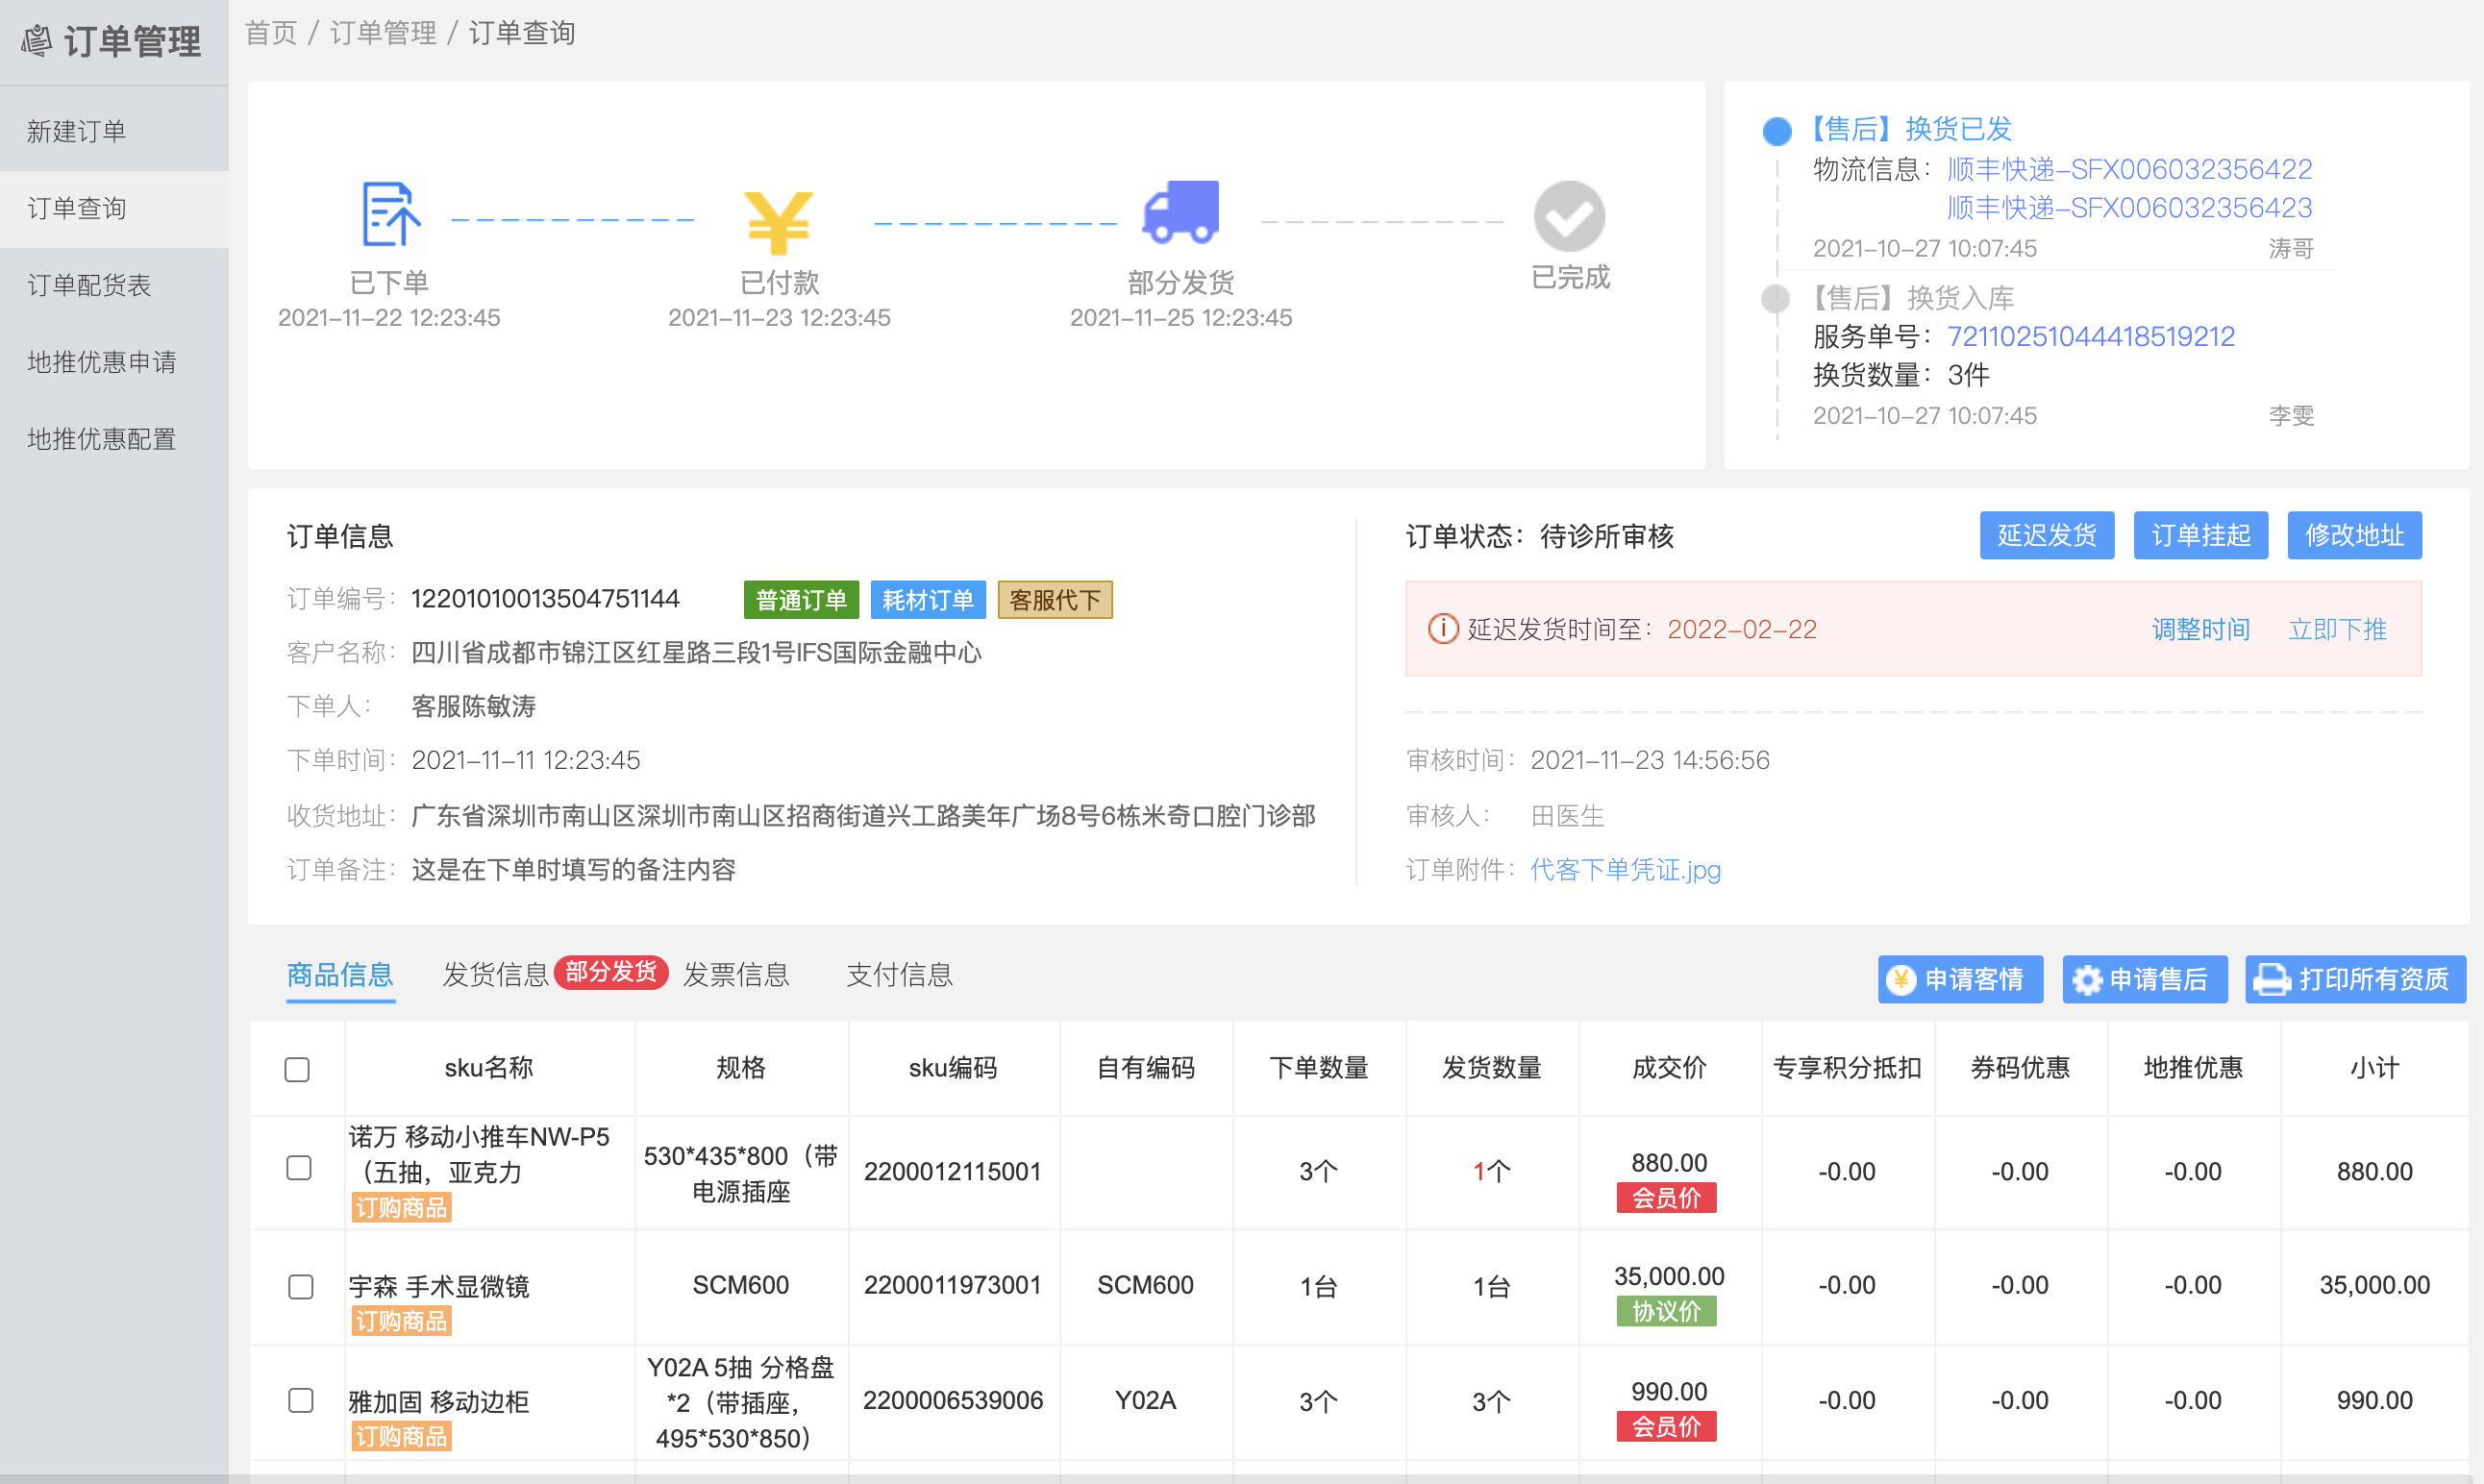Click sku code 2200006539006

(x=953, y=1401)
